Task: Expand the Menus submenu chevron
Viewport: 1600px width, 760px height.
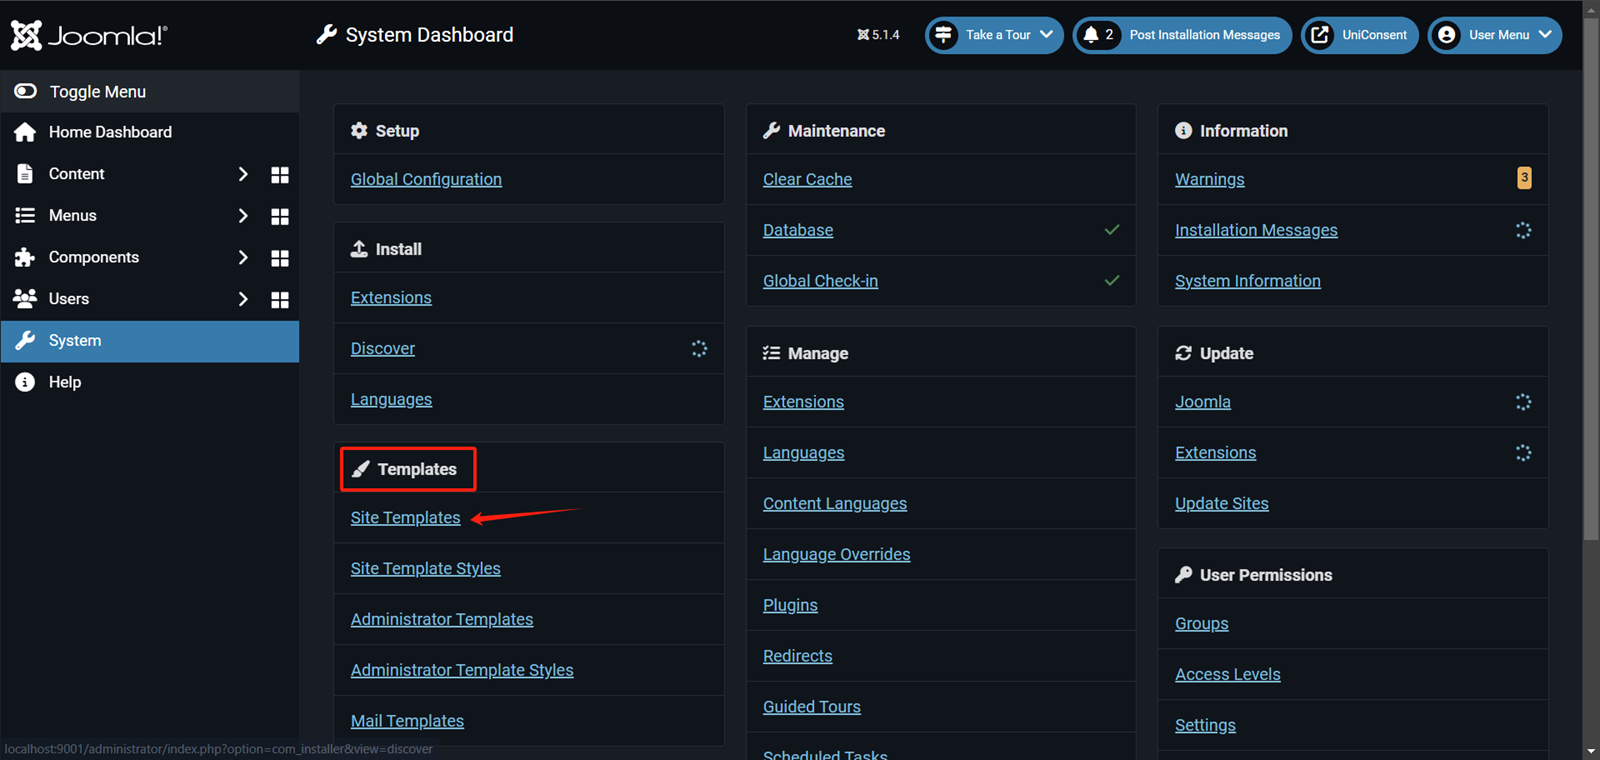Action: pyautogui.click(x=242, y=216)
